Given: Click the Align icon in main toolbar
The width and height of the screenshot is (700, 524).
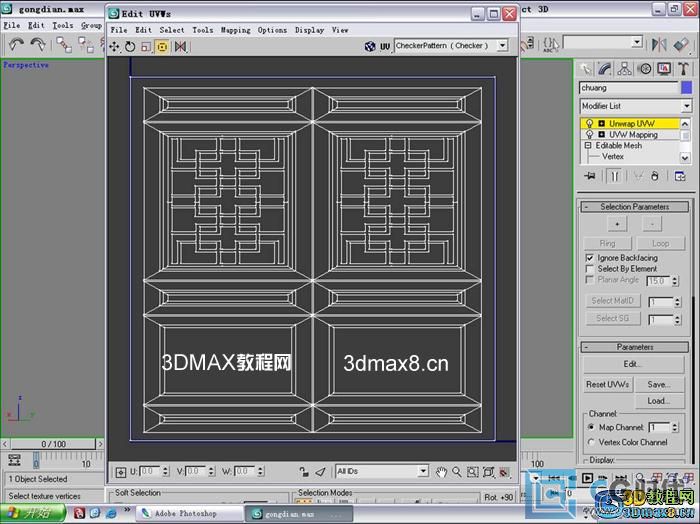Looking at the screenshot, I should [x=681, y=44].
